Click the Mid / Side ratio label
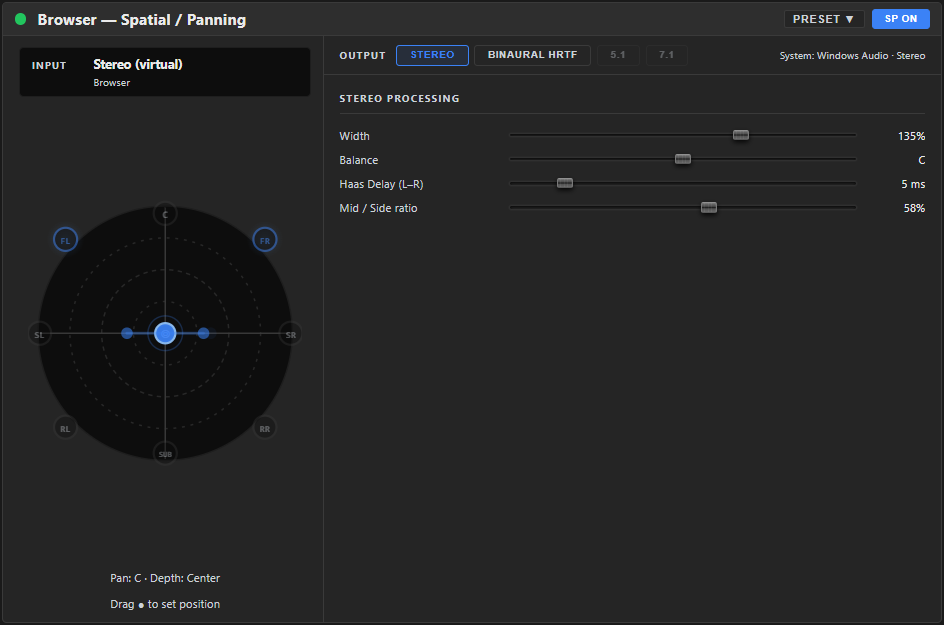The height and width of the screenshot is (625, 944). pos(378,208)
